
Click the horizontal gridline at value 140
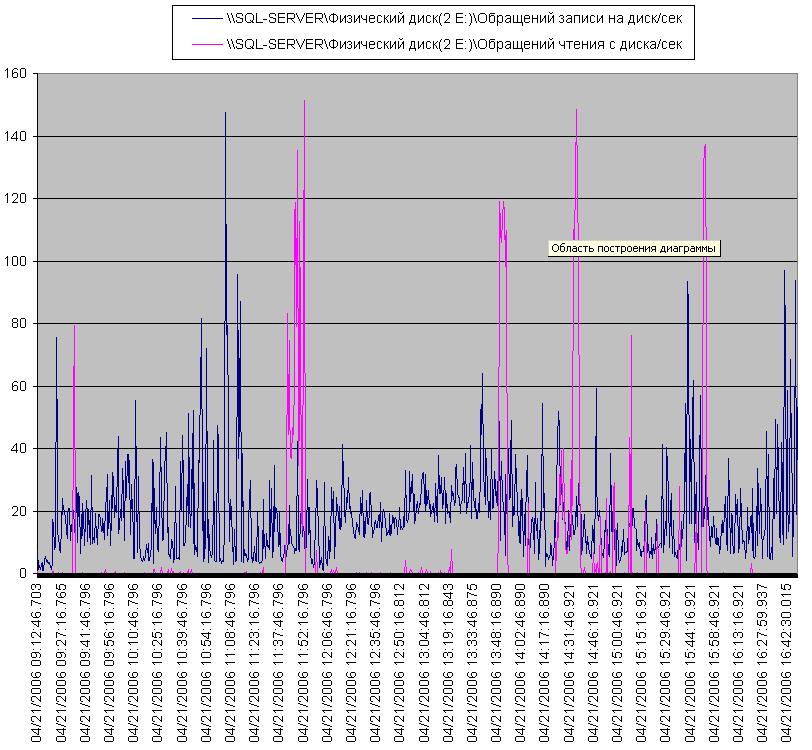point(420,136)
